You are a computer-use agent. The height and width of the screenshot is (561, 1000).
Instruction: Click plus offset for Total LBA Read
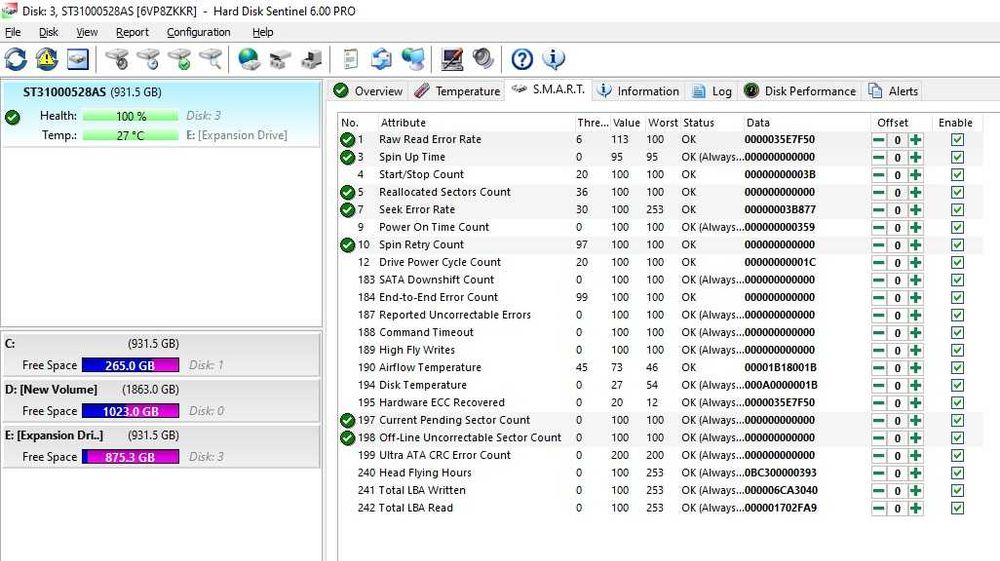pyautogui.click(x=916, y=508)
